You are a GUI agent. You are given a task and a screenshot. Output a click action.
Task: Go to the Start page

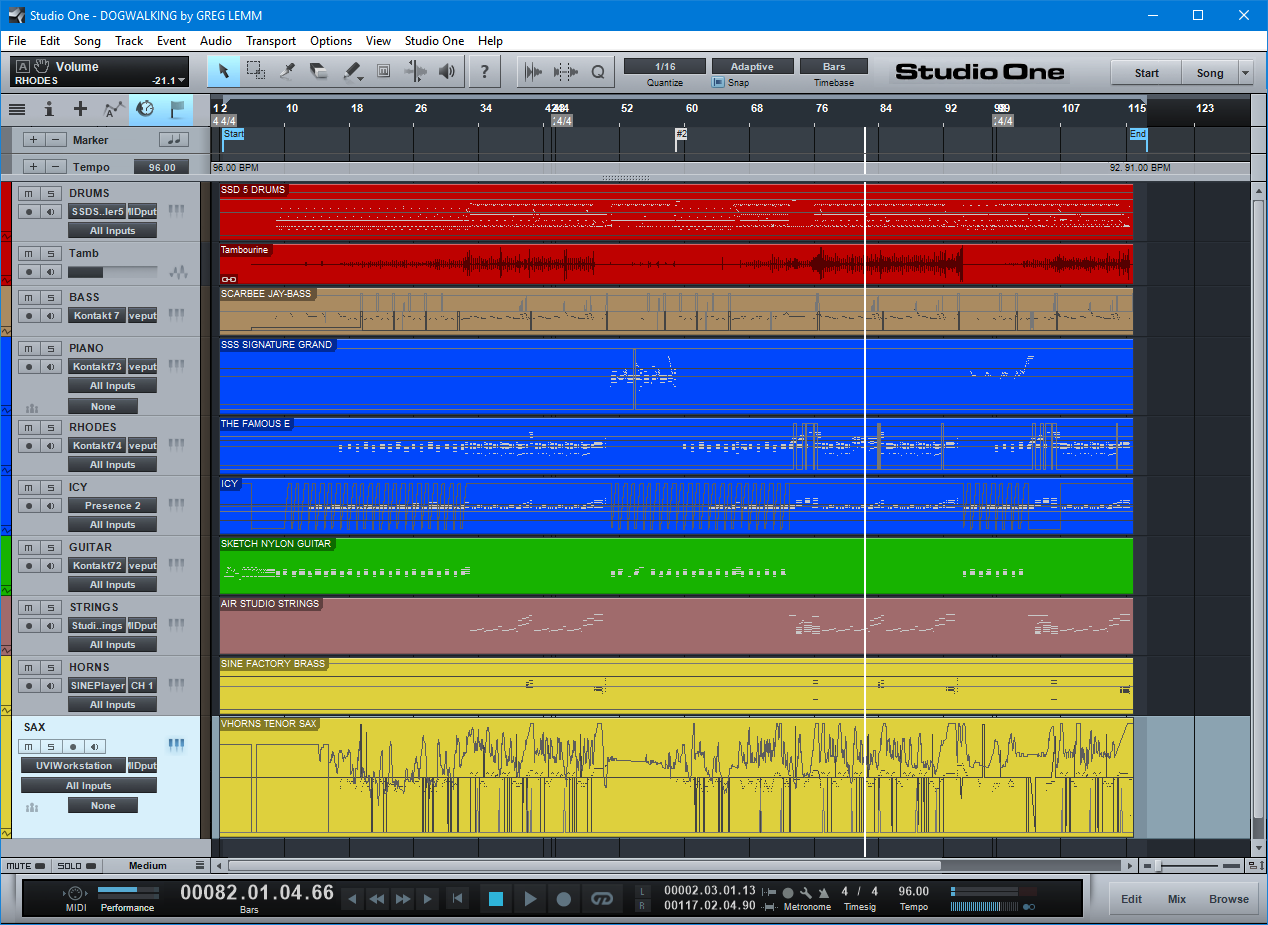coord(1146,72)
